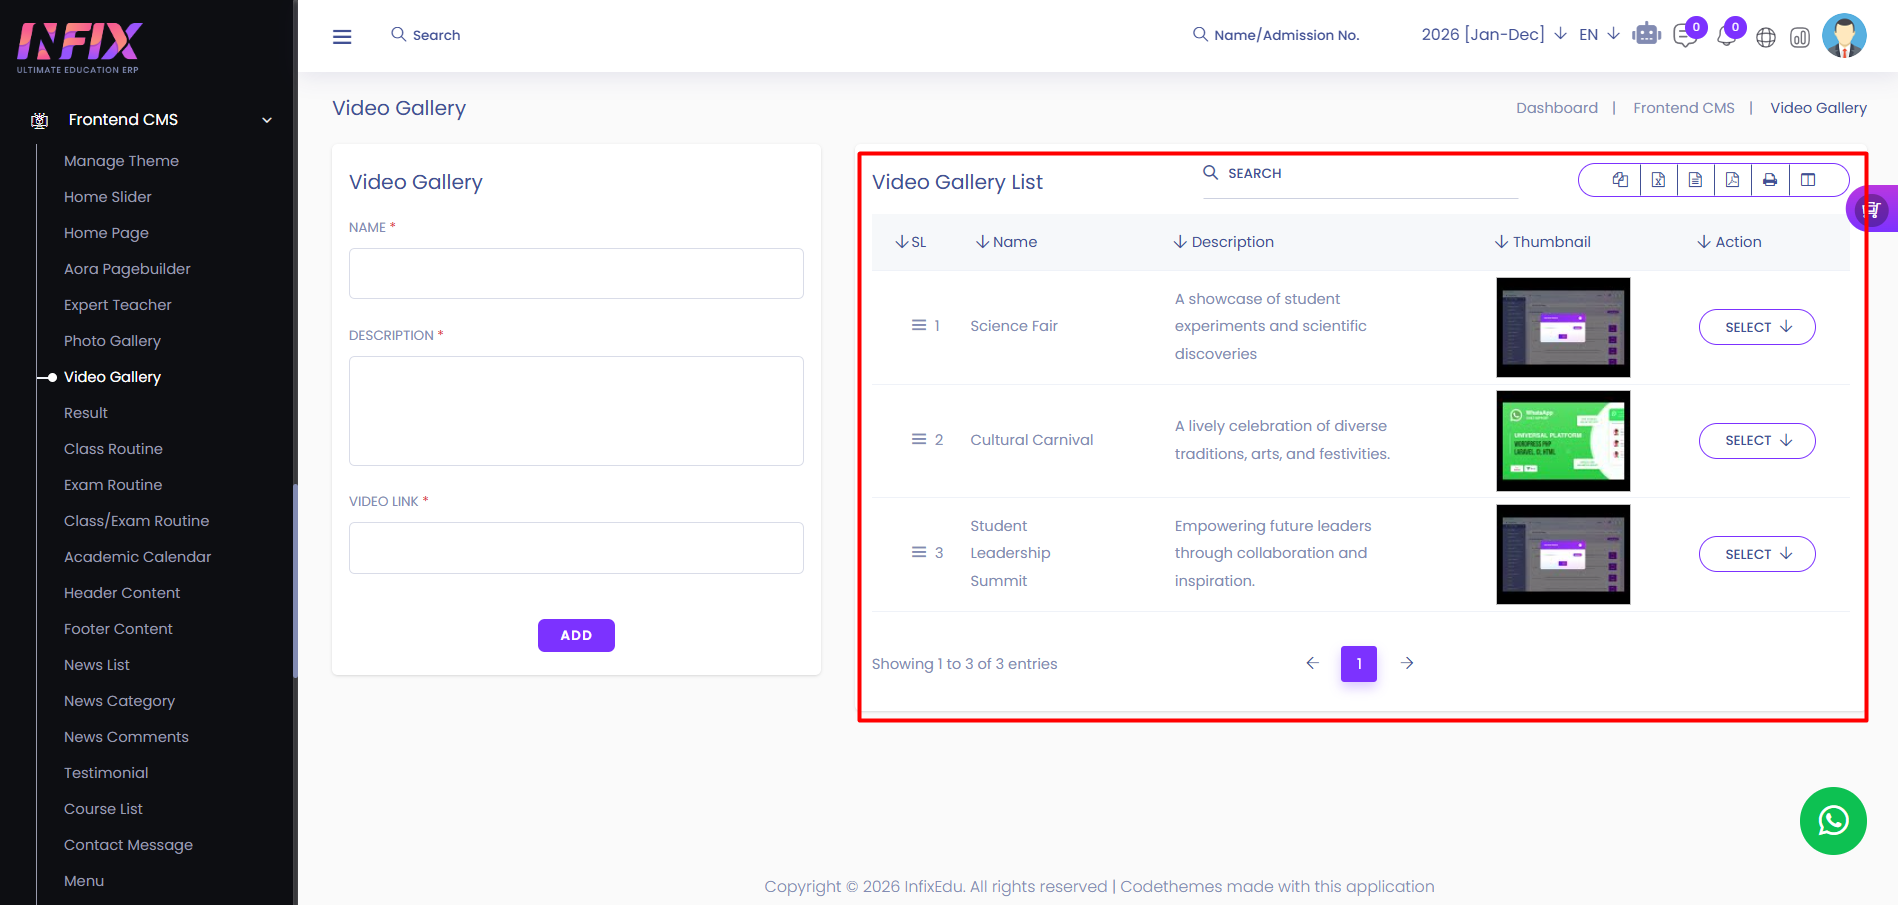Open the reports chart icon
The height and width of the screenshot is (905, 1898).
[x=1800, y=38]
